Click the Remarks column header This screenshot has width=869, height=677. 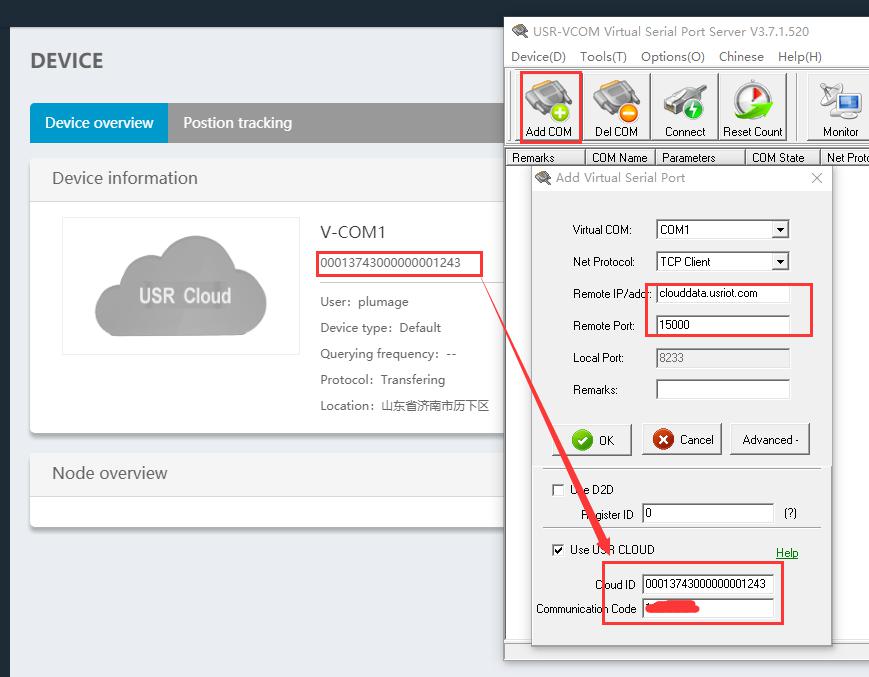point(546,158)
